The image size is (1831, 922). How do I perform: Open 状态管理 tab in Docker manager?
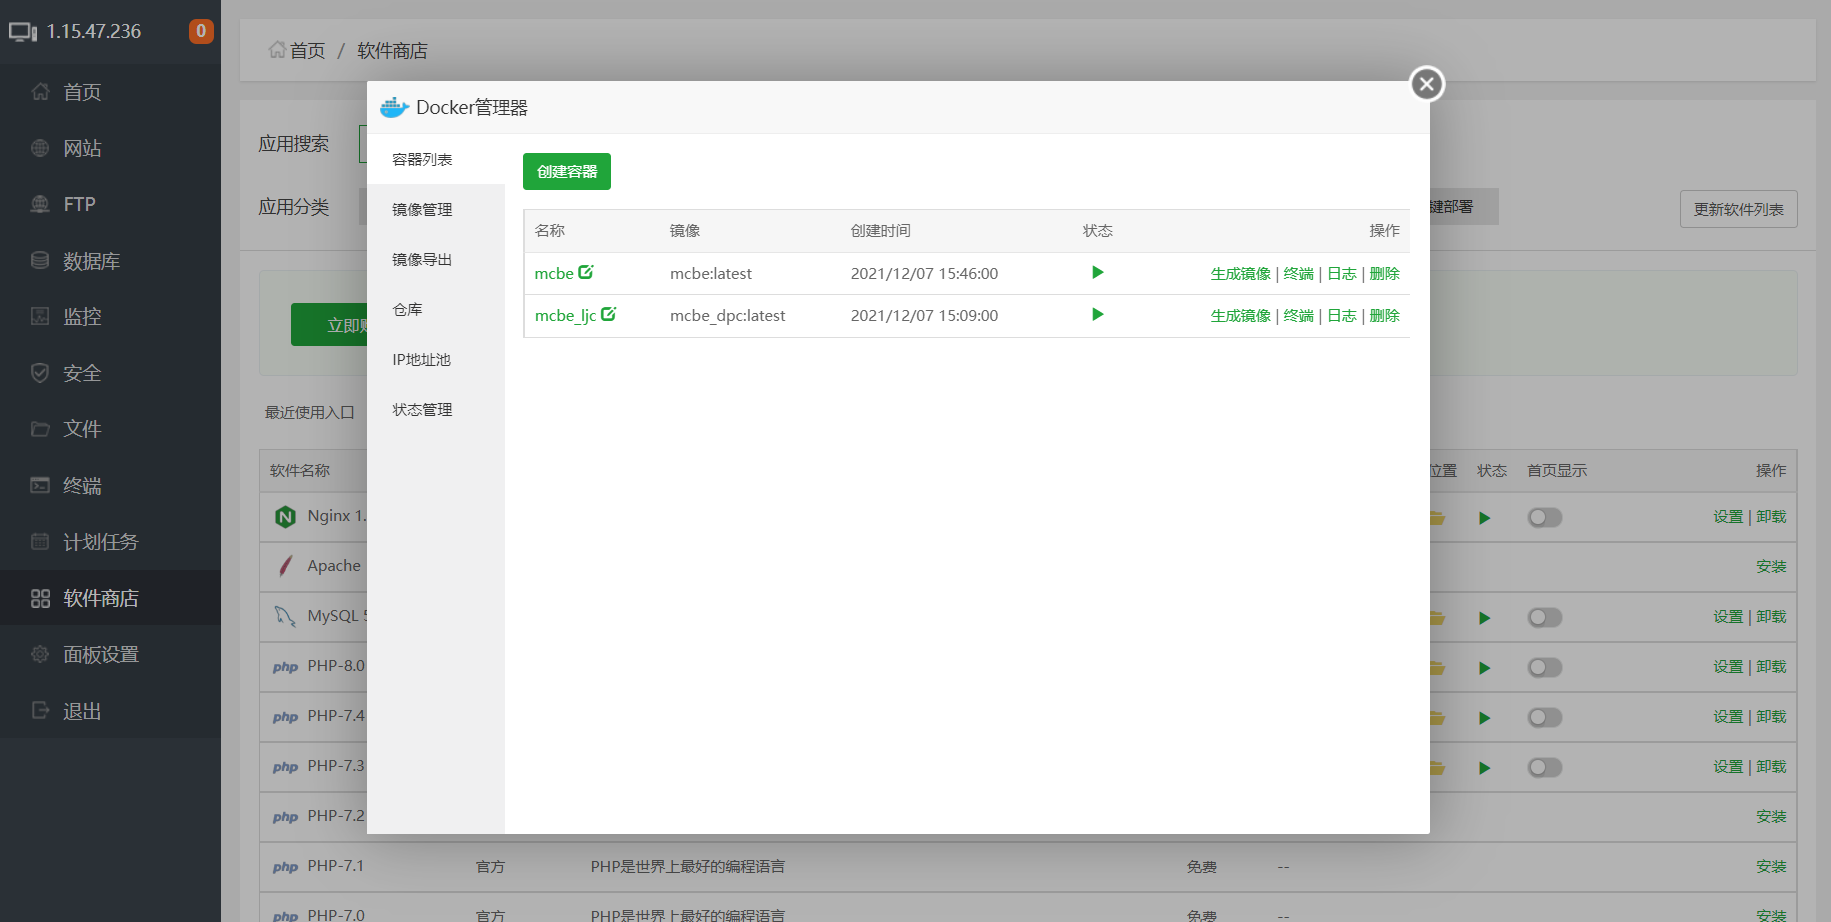point(436,409)
